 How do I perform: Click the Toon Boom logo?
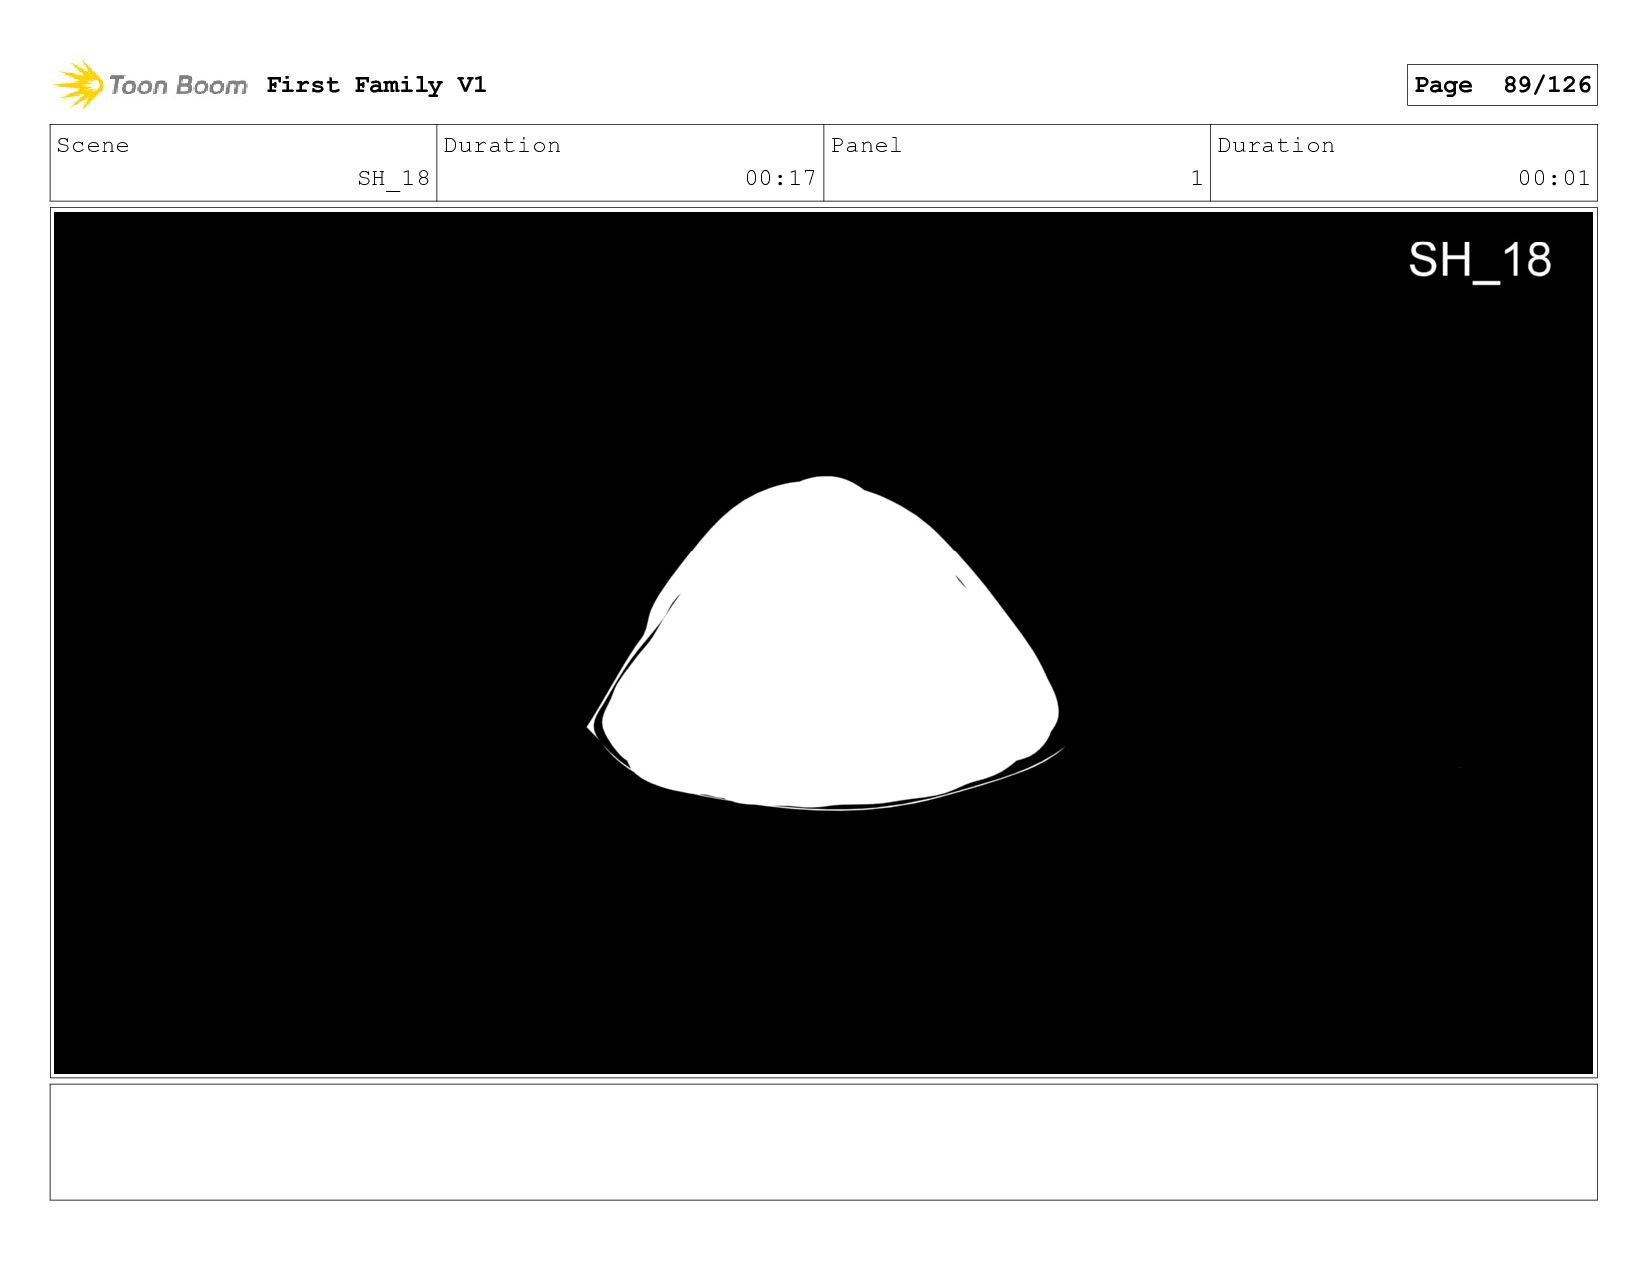pos(150,85)
